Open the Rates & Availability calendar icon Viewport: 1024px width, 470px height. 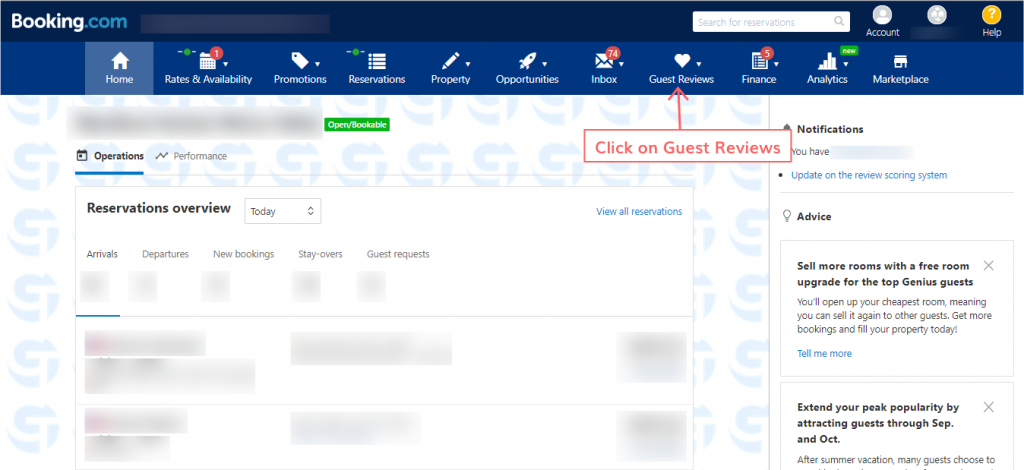pyautogui.click(x=208, y=61)
